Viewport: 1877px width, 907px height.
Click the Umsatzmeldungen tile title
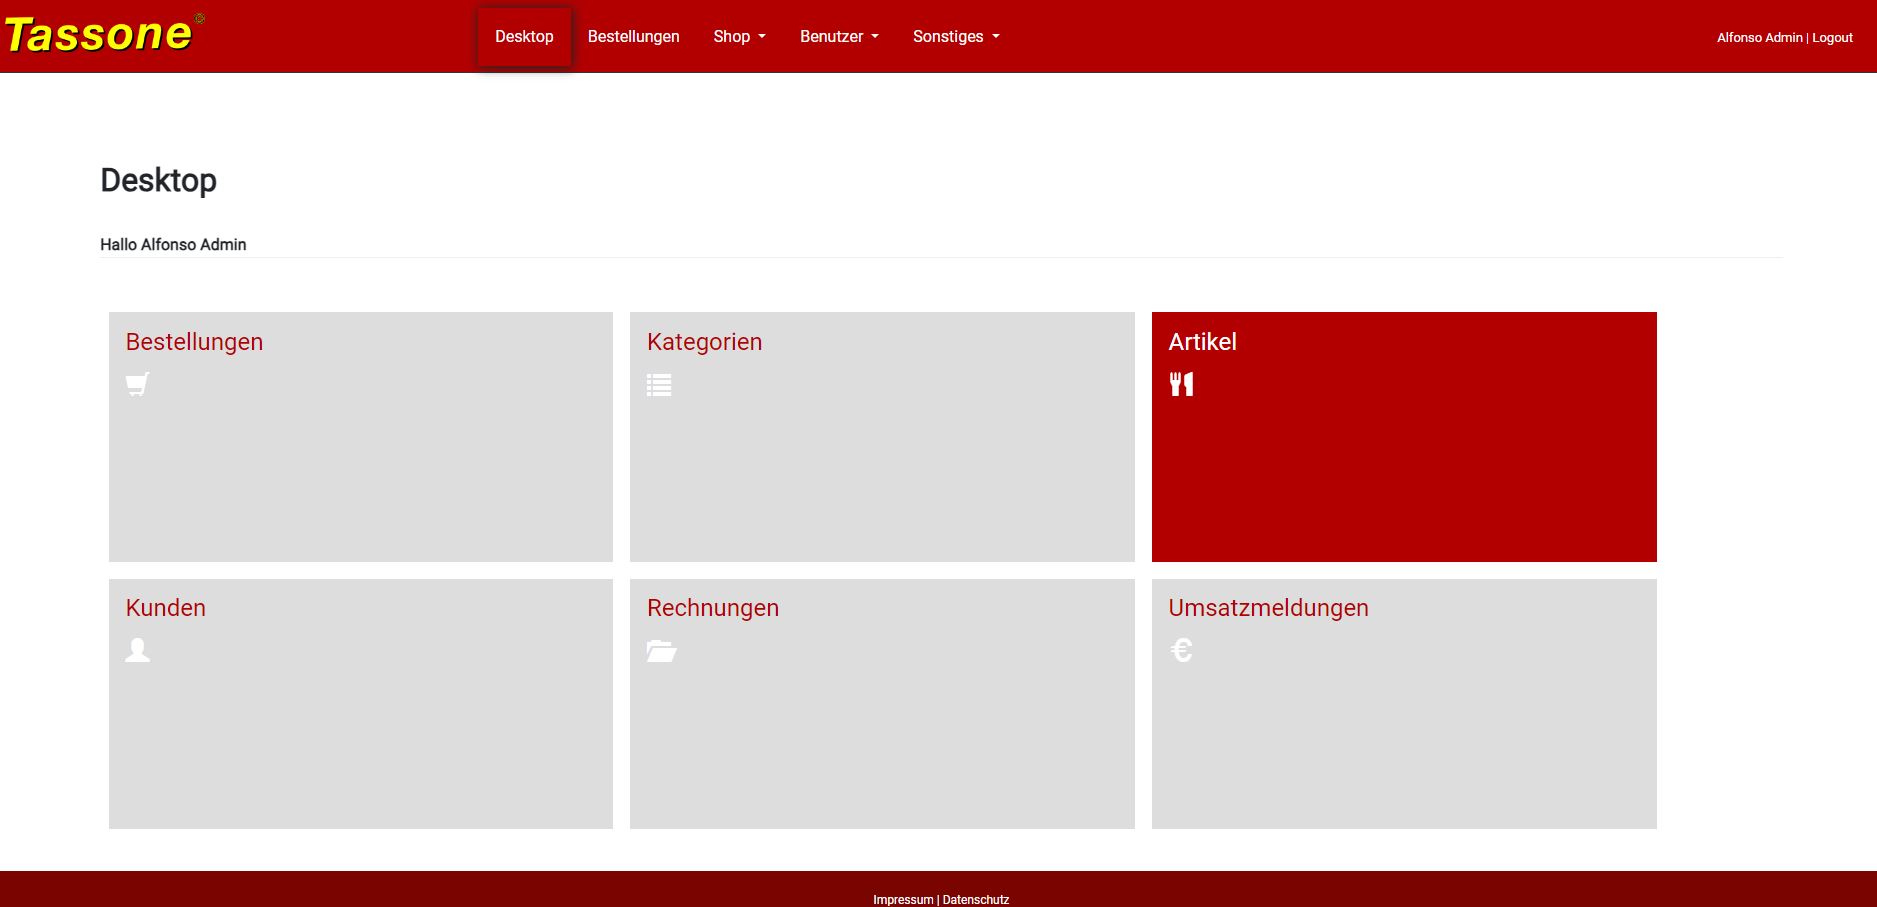(1268, 608)
